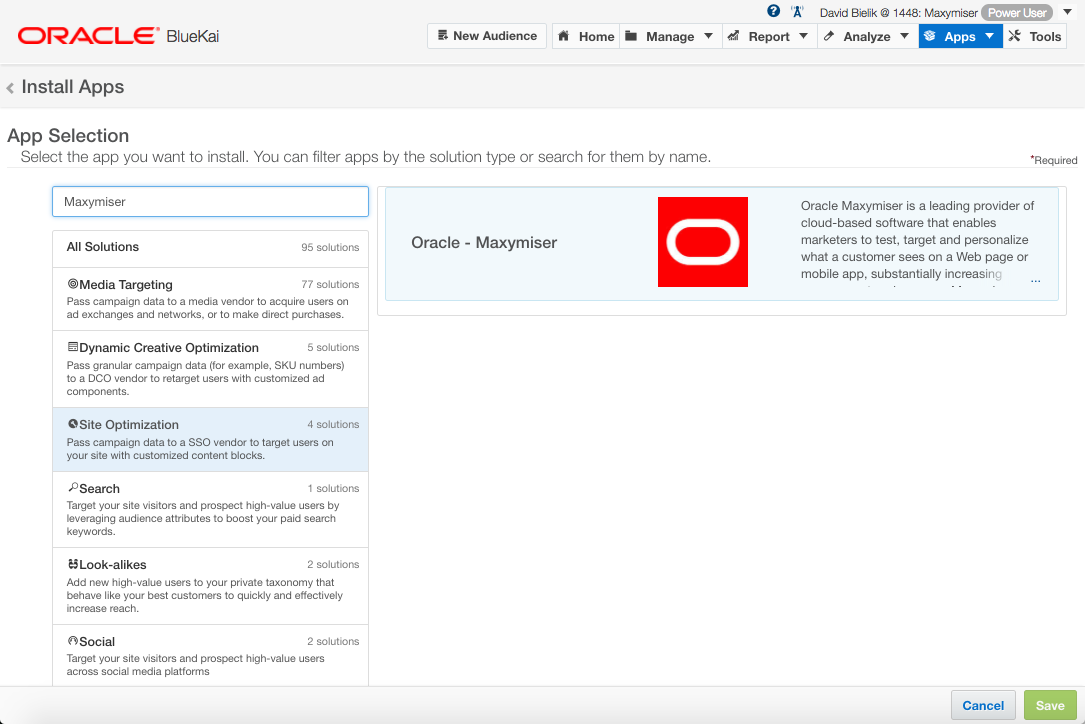Click the Site Optimization category icon

coord(73,424)
